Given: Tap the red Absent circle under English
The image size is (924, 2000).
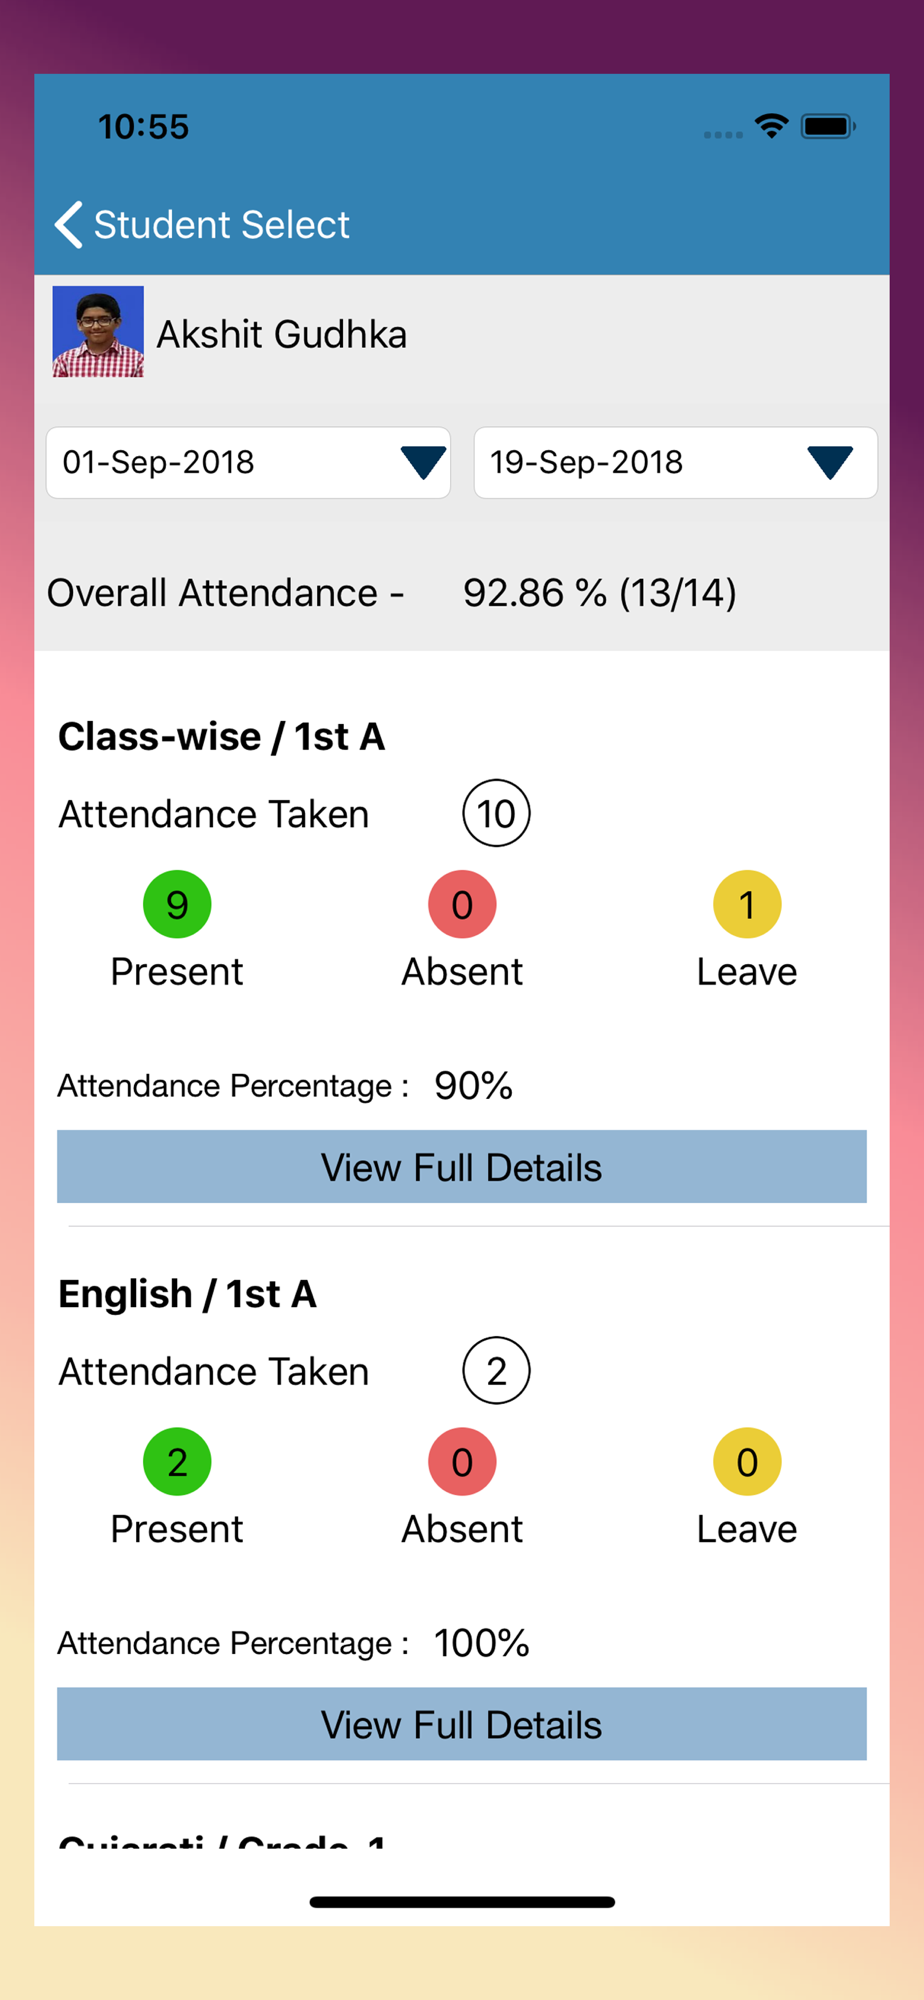Looking at the screenshot, I should (x=462, y=1462).
